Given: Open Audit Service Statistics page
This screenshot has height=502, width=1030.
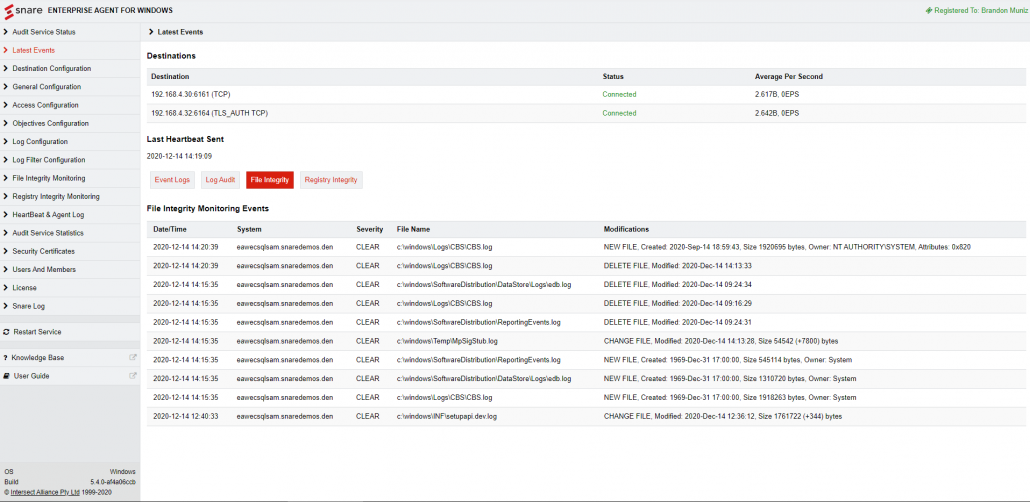Looking at the screenshot, I should point(48,233).
